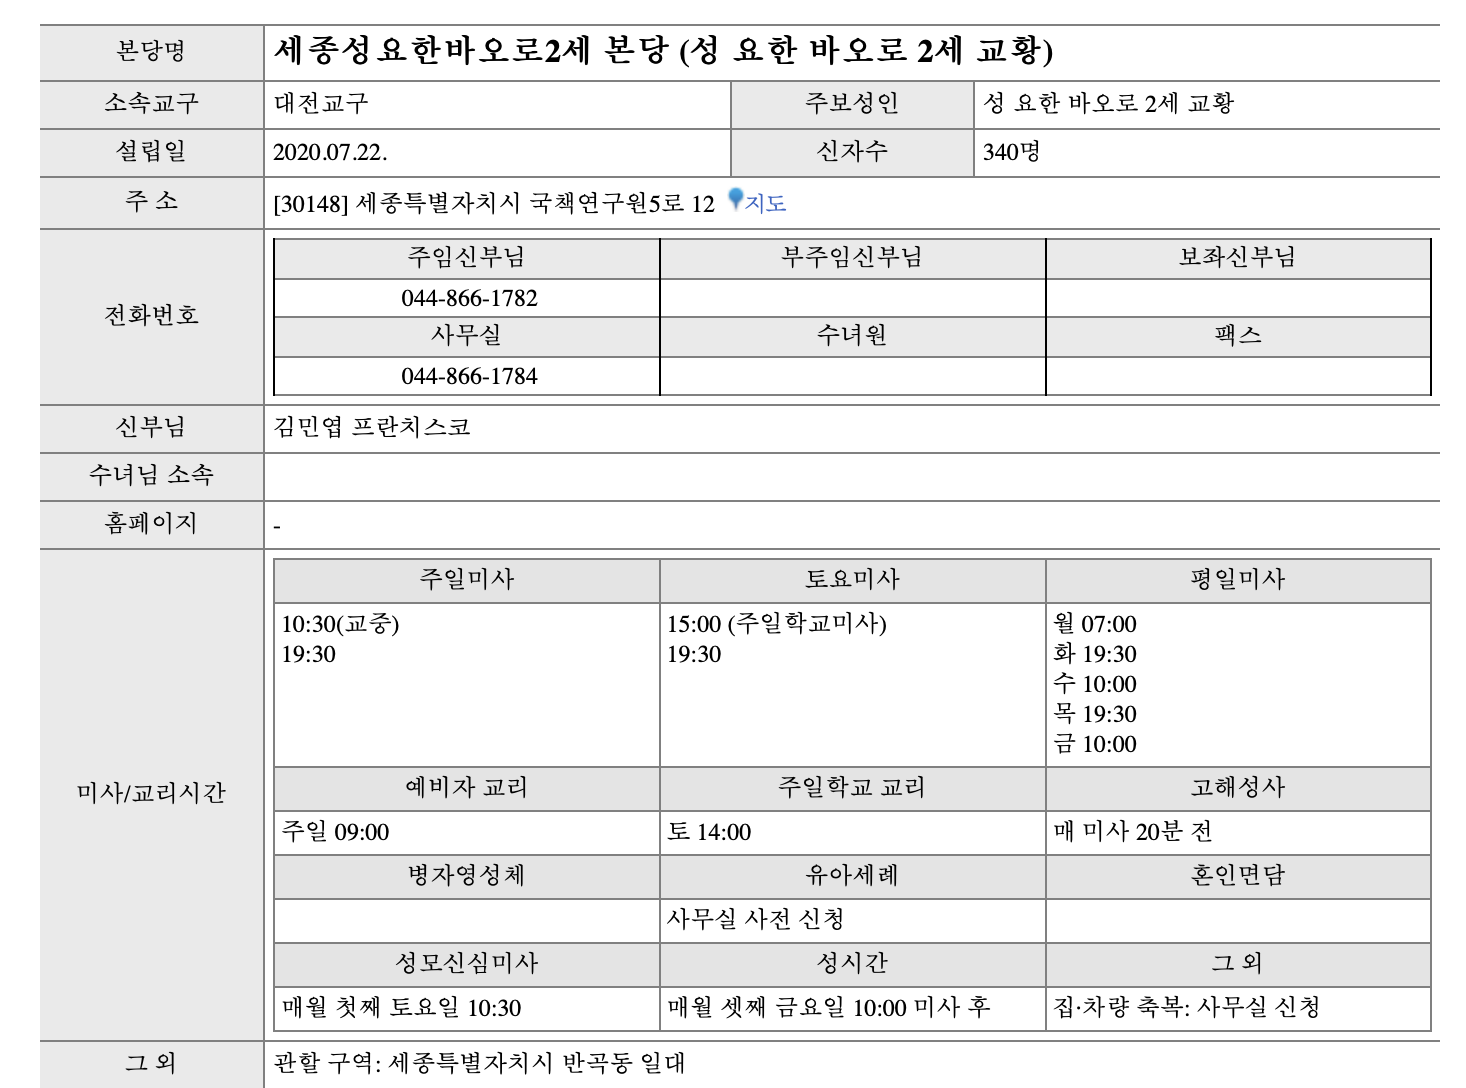Select Sunday school time 토 14:00
1466x1088 pixels.
(709, 832)
